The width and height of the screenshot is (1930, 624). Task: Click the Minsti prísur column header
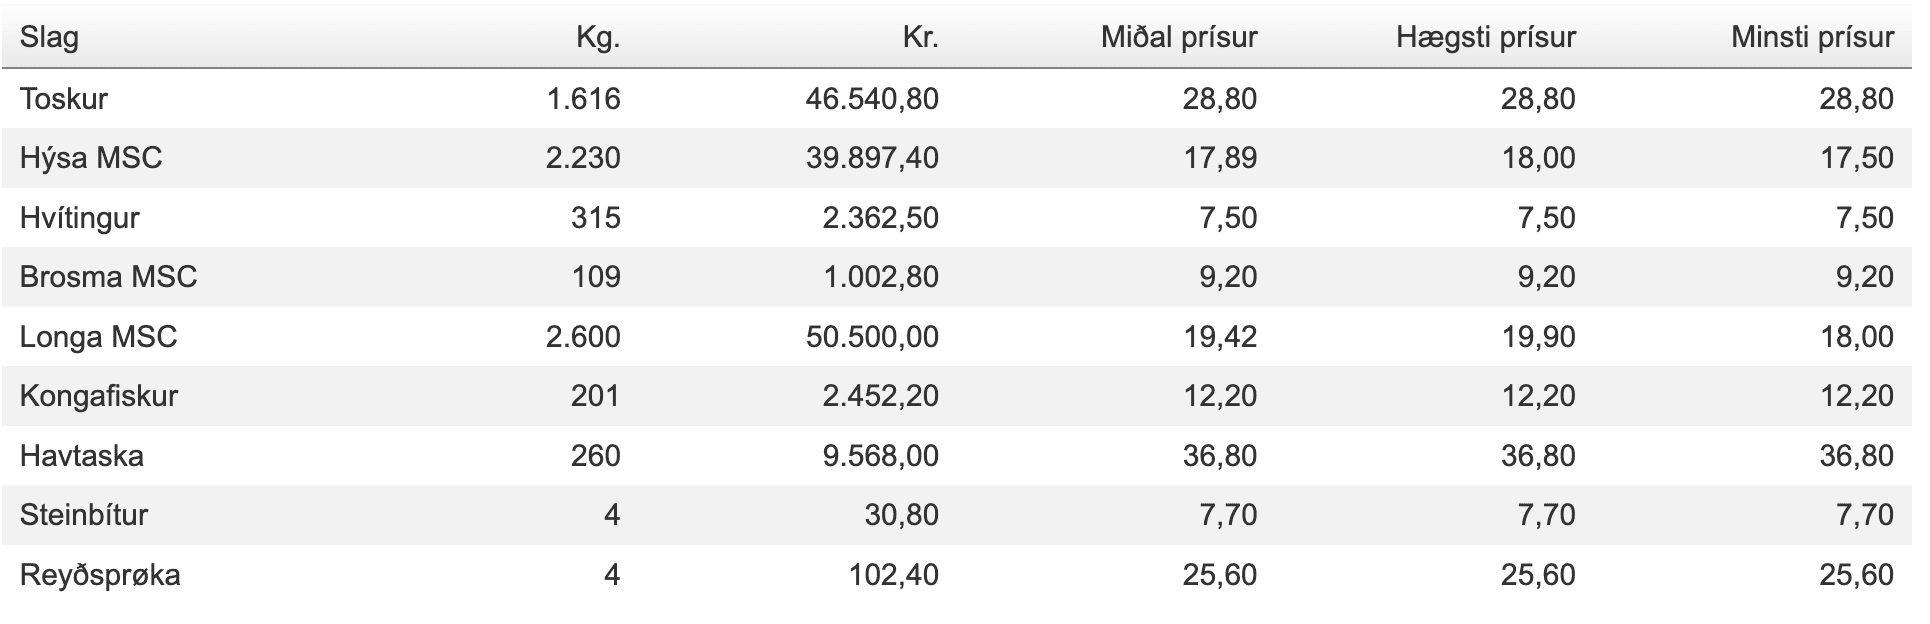(x=1813, y=38)
